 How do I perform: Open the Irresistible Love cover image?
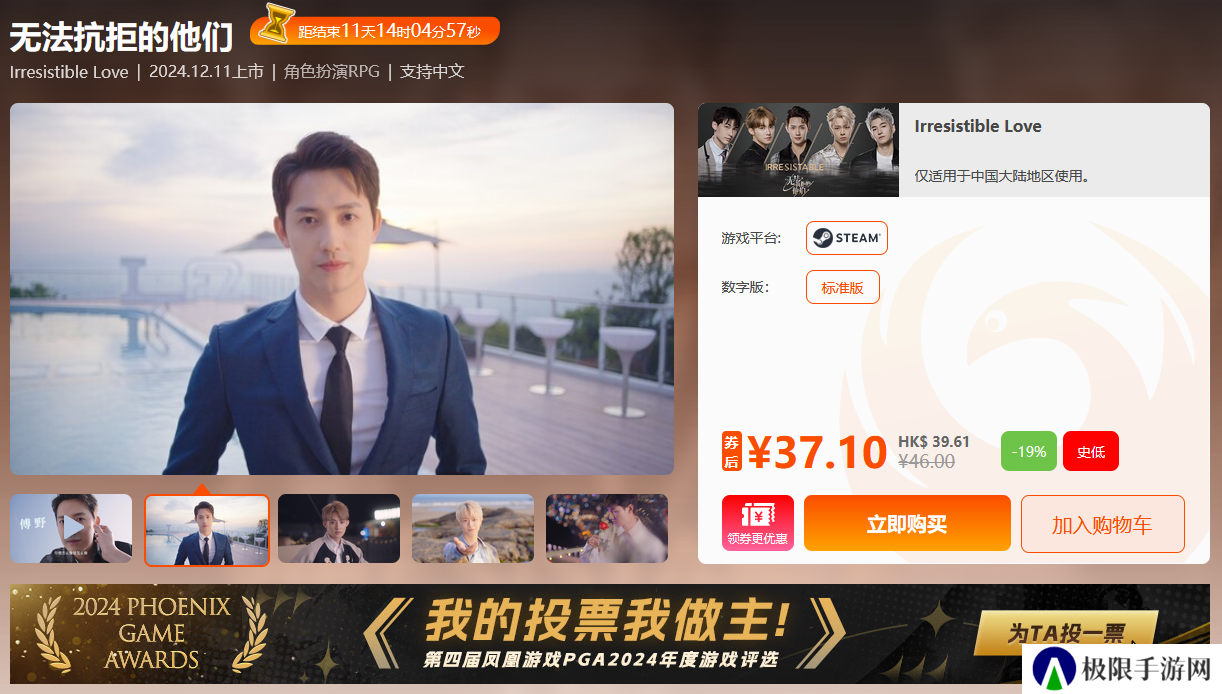click(798, 150)
